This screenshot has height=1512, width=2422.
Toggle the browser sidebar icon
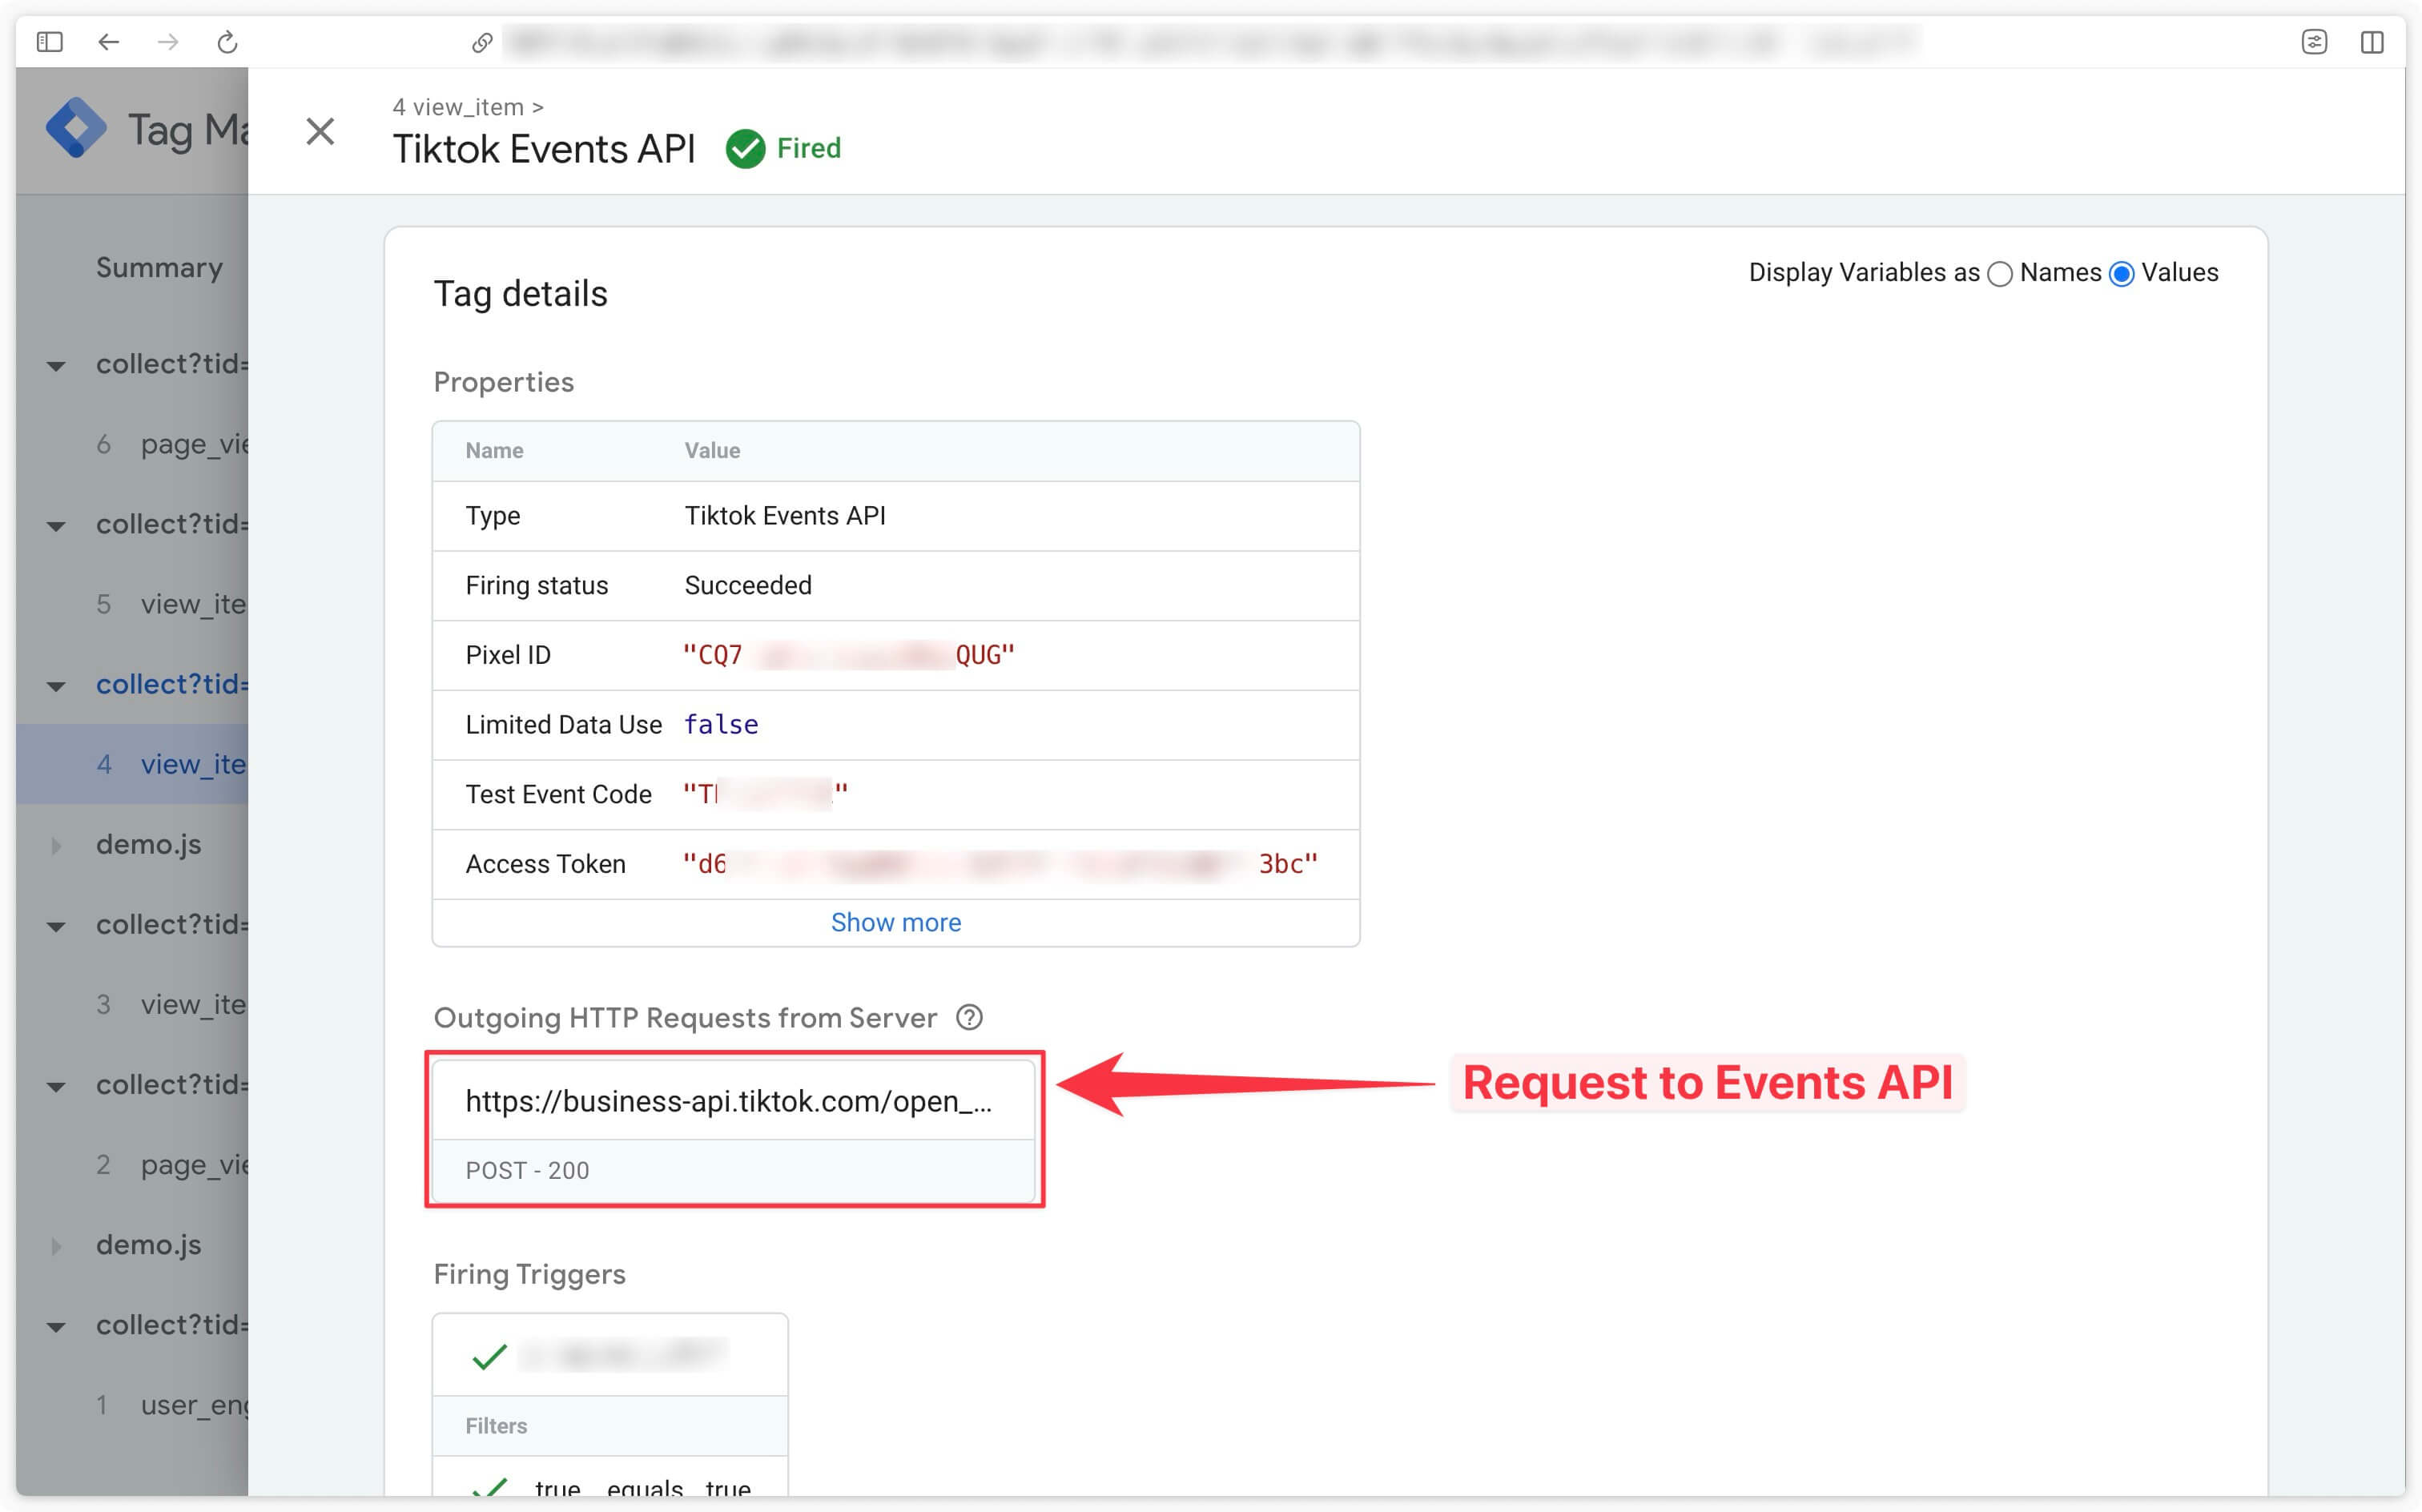coord(49,42)
